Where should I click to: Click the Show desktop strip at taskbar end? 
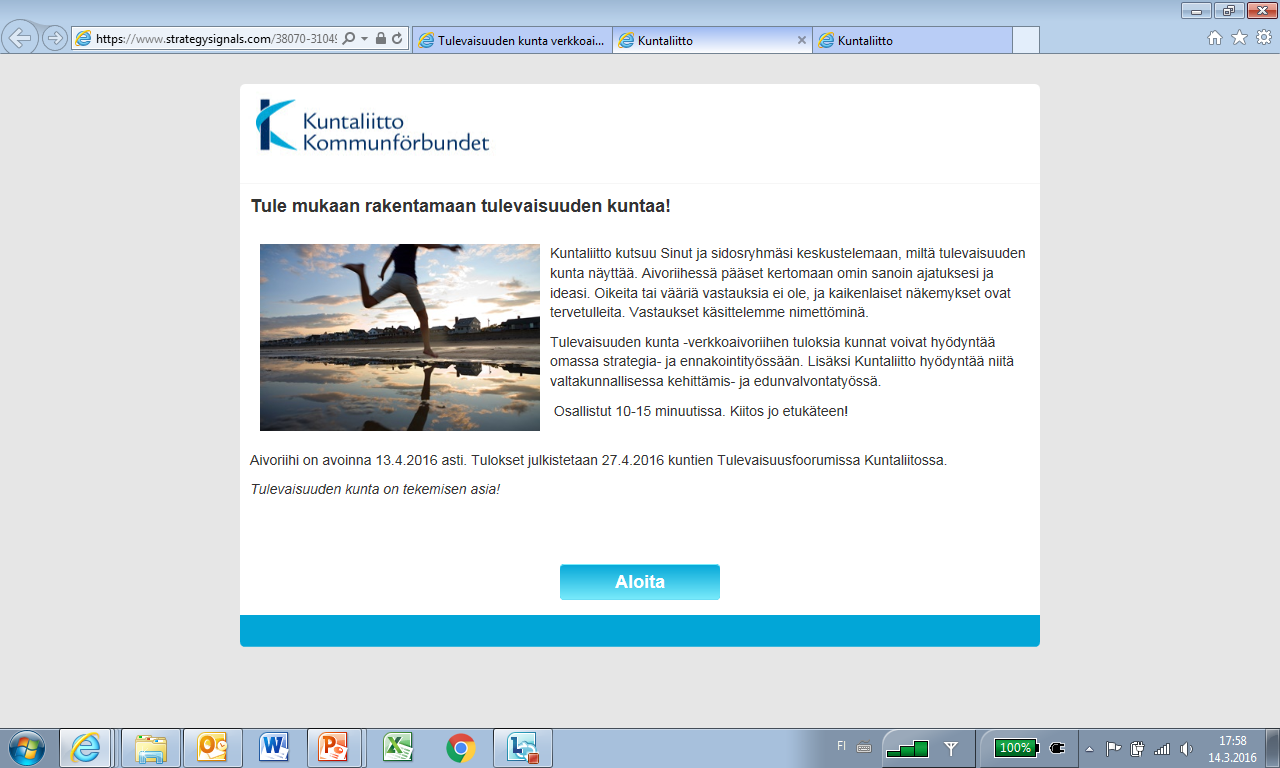click(x=1272, y=748)
